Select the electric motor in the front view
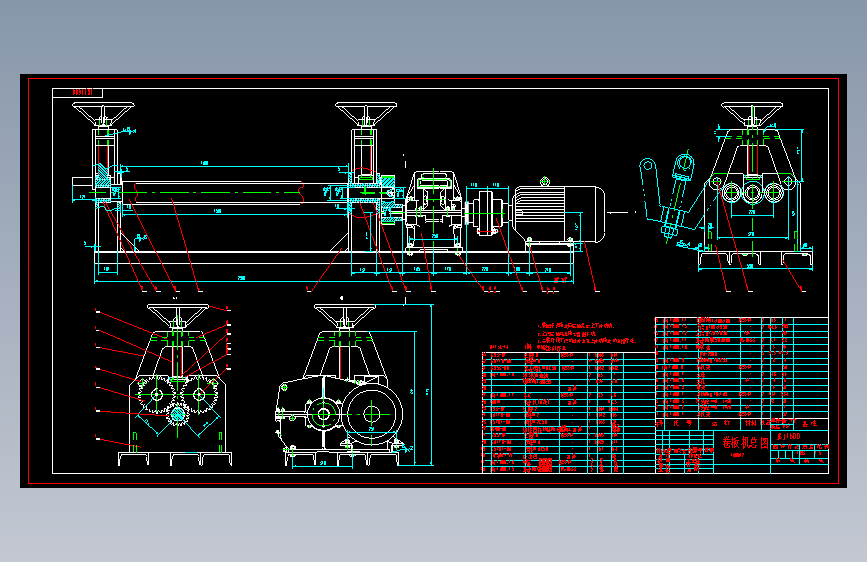This screenshot has height=562, width=867. (558, 213)
